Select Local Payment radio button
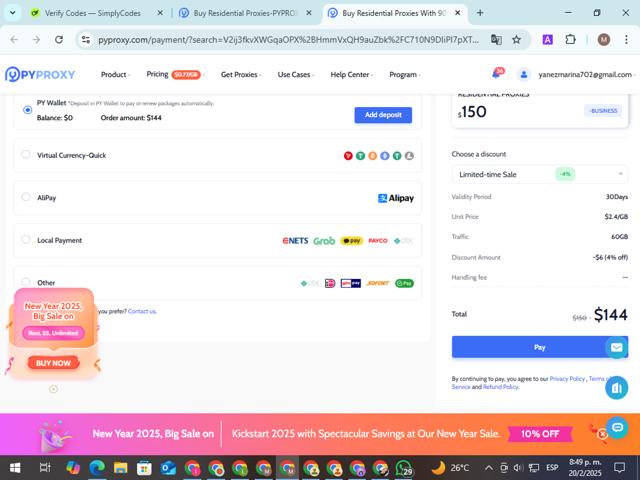640x480 pixels. coord(26,240)
